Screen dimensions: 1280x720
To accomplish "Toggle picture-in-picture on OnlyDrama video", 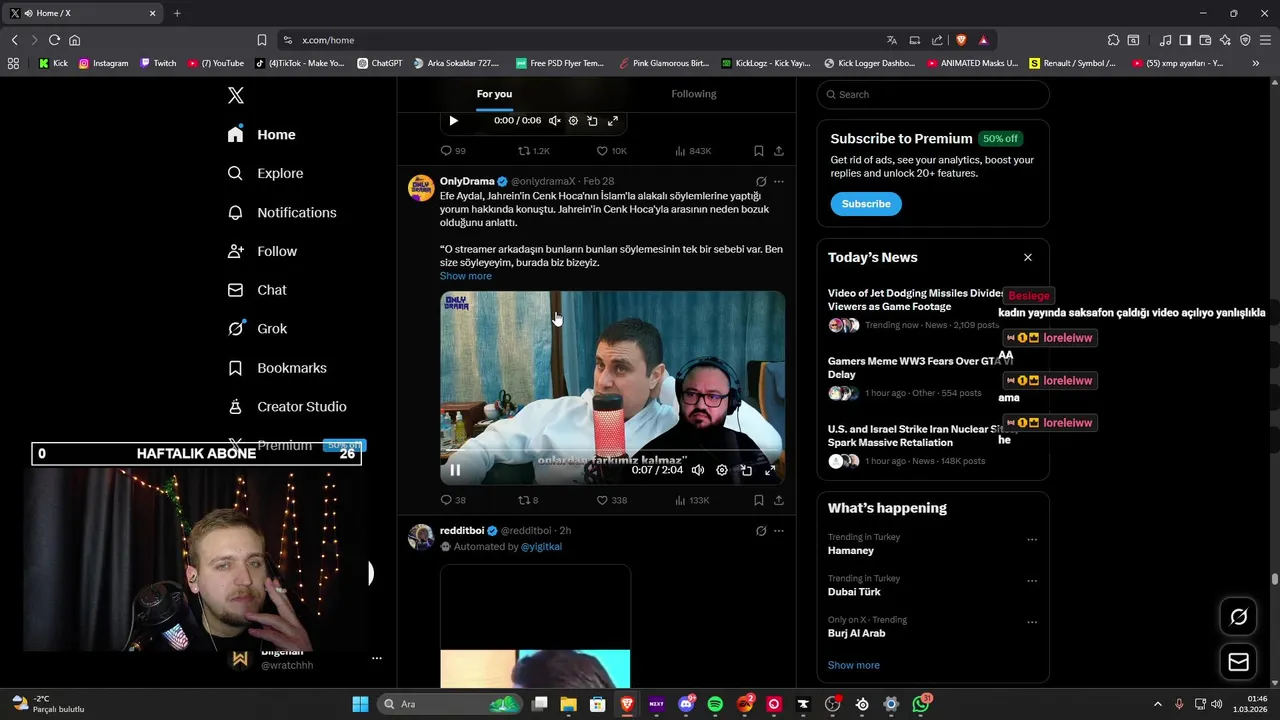I will [746, 470].
